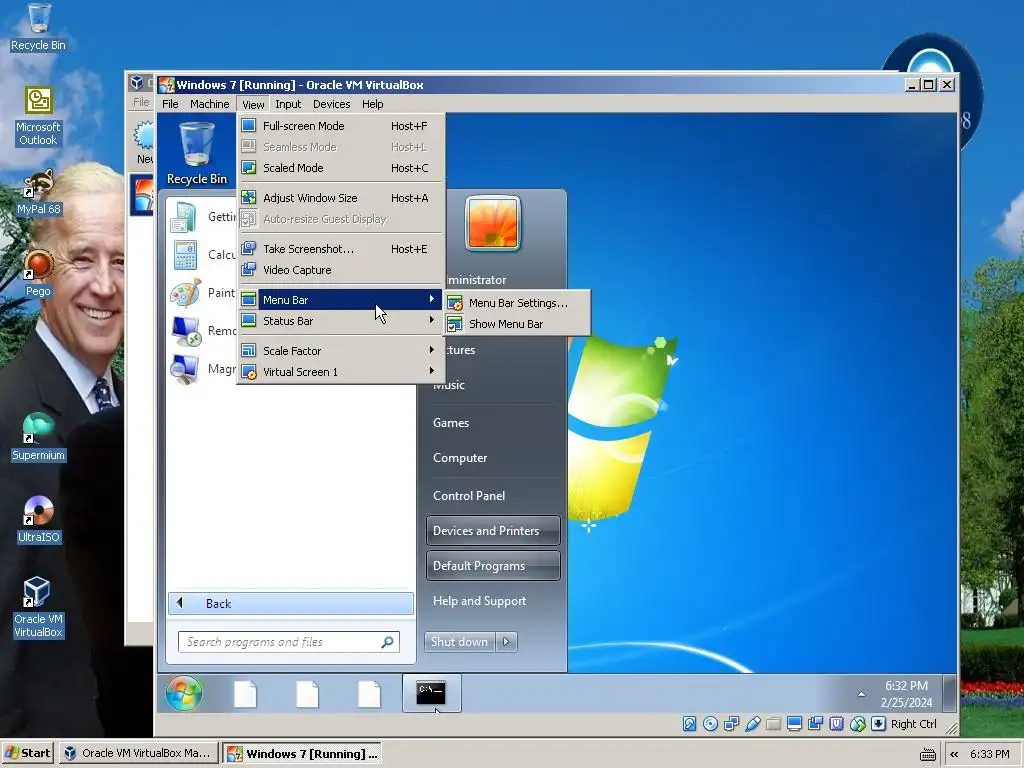The width and height of the screenshot is (1024, 768).
Task: Click the recording indicator in VM status bar
Action: [x=815, y=724]
